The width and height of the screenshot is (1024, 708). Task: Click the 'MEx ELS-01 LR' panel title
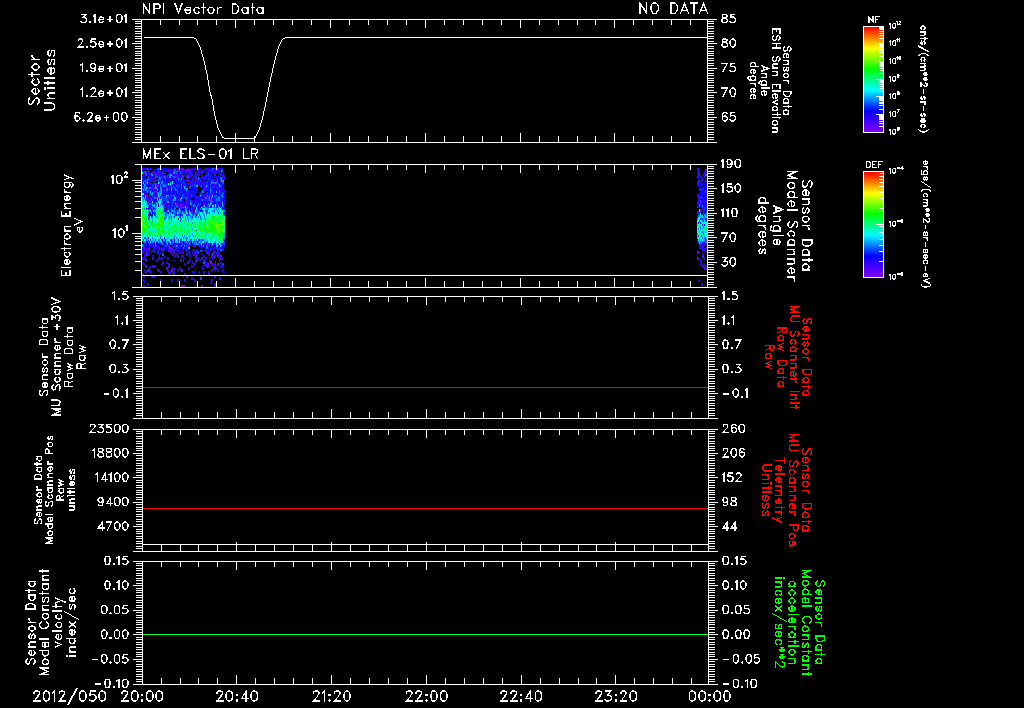tap(200, 154)
